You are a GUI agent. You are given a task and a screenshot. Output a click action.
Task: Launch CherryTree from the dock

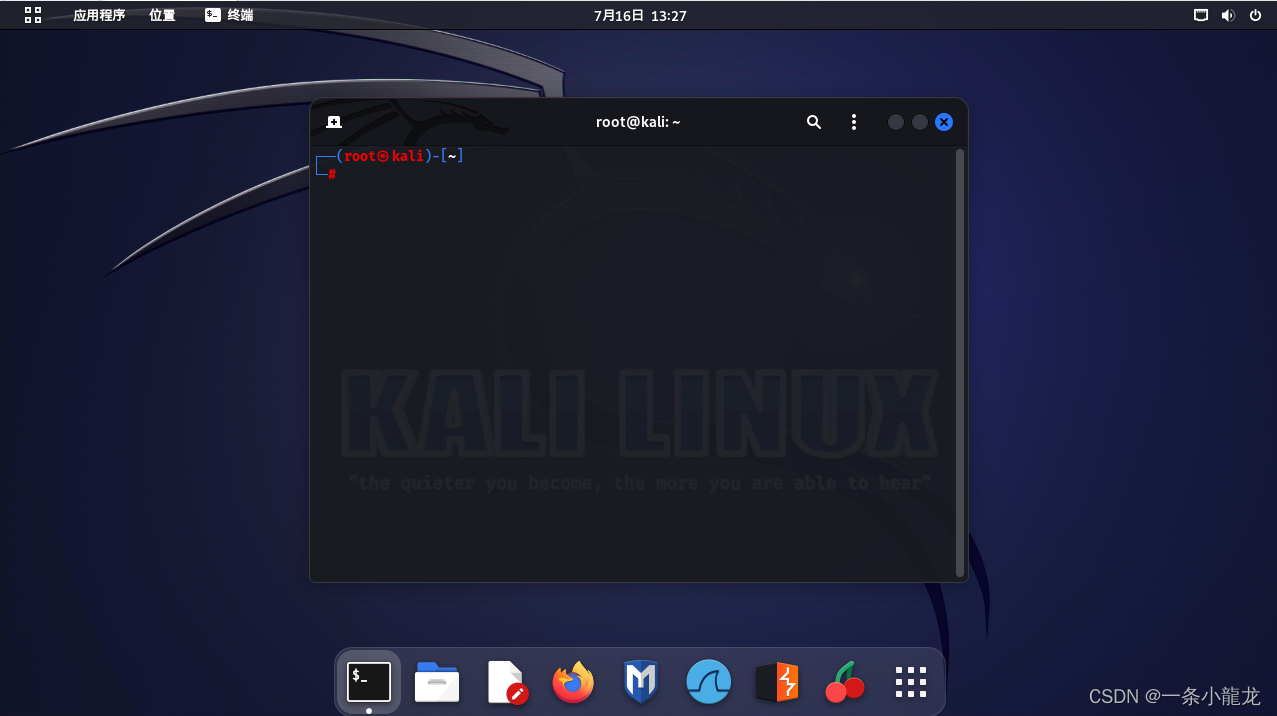click(x=844, y=682)
